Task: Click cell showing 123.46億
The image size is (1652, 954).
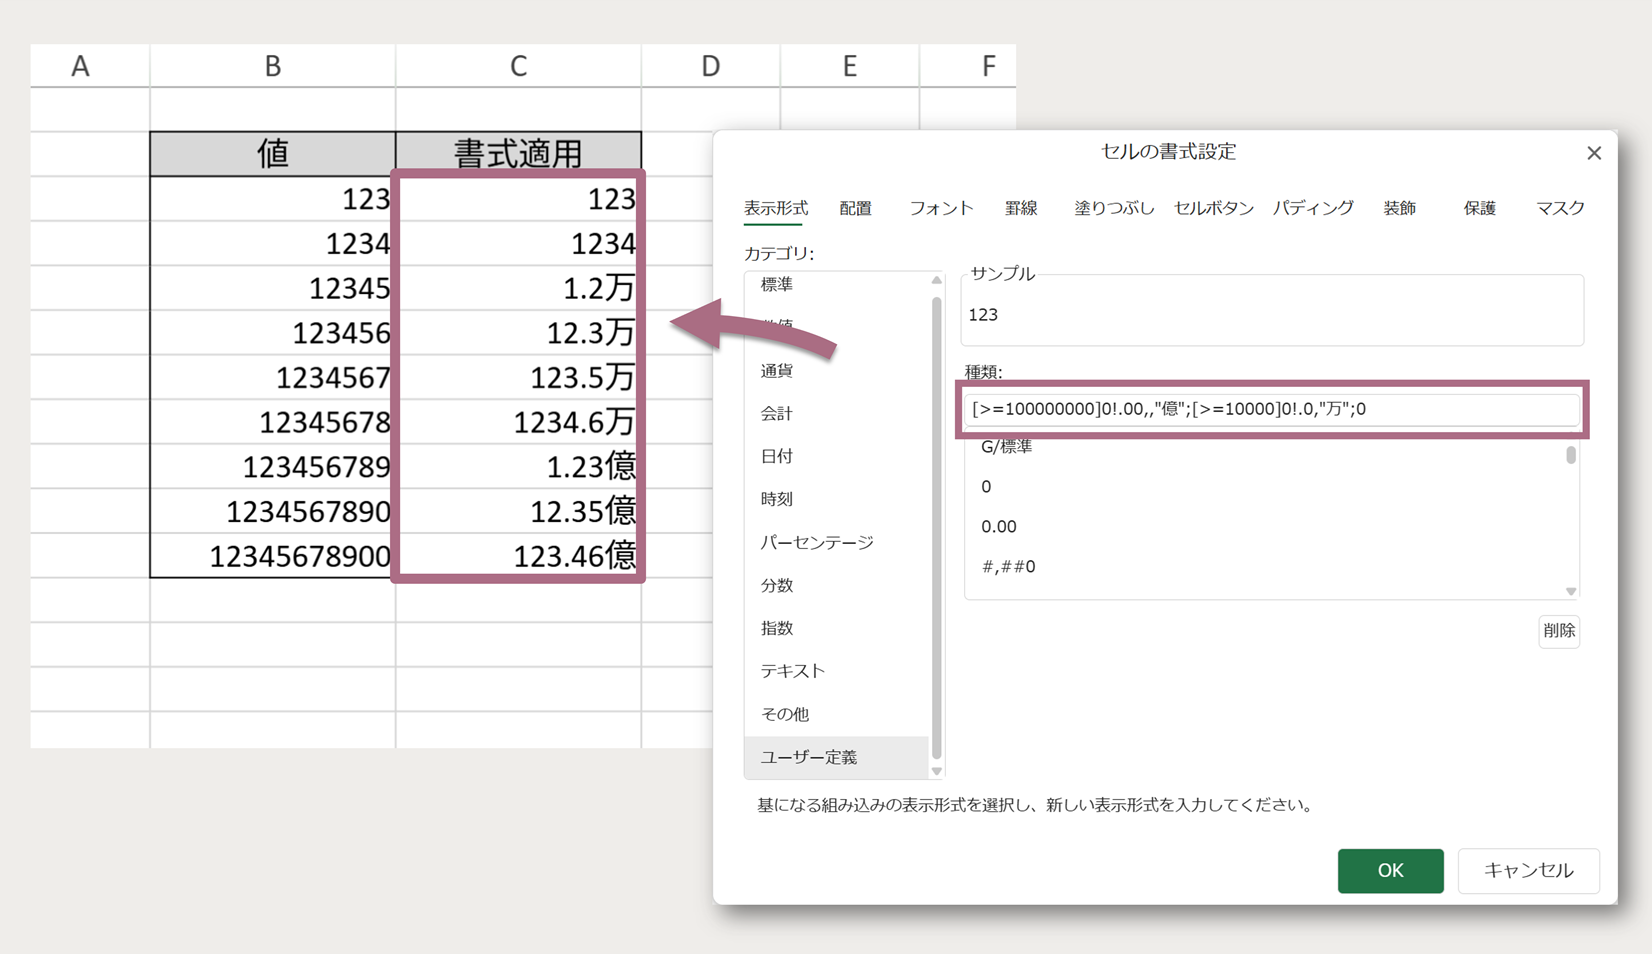Action: [x=518, y=556]
